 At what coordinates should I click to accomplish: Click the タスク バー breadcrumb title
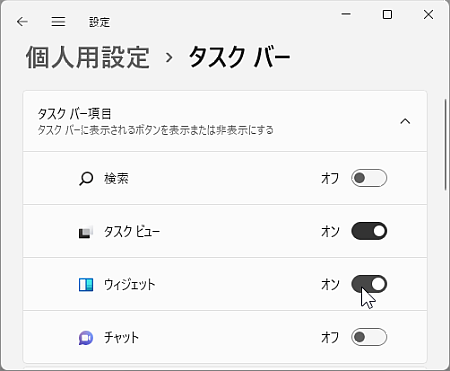[240, 57]
